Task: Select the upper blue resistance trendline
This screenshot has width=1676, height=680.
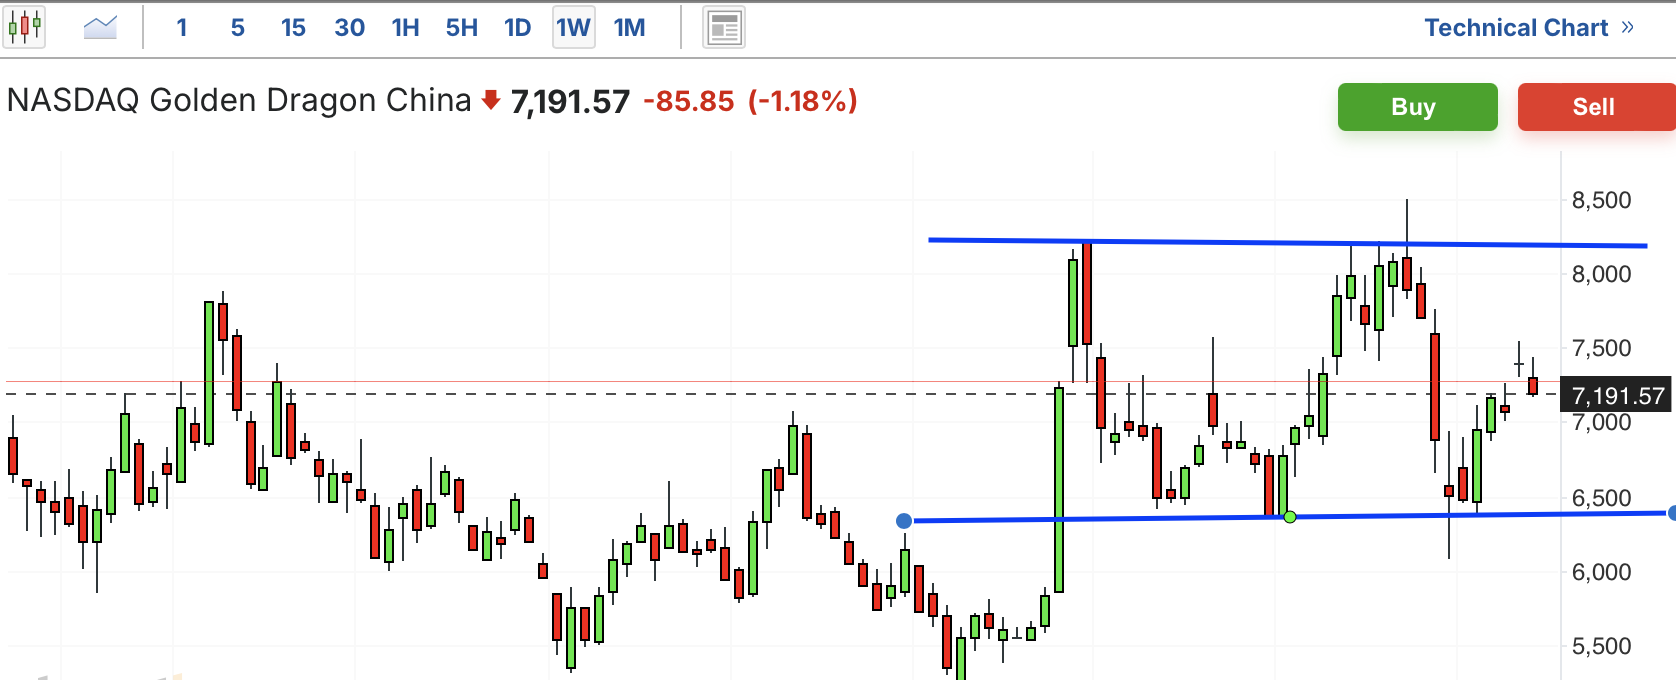Action: point(1288,242)
